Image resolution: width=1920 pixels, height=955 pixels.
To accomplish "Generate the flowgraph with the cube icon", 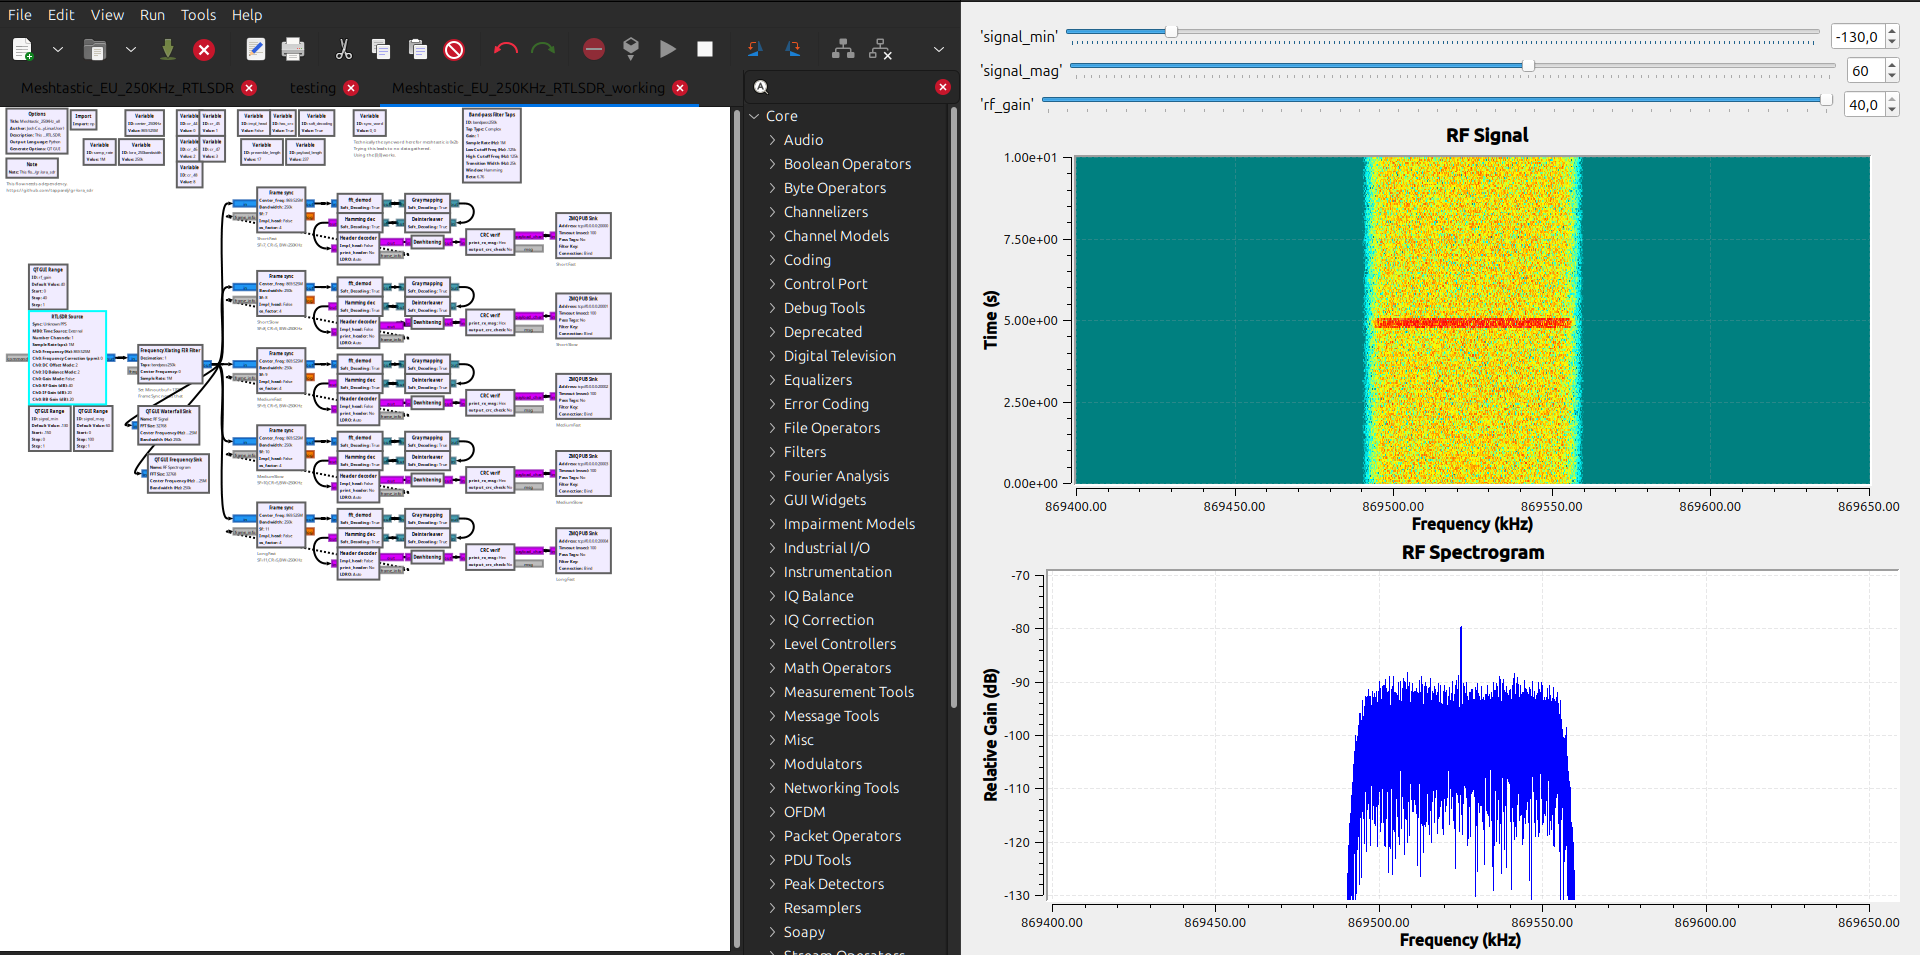I will pyautogui.click(x=631, y=49).
